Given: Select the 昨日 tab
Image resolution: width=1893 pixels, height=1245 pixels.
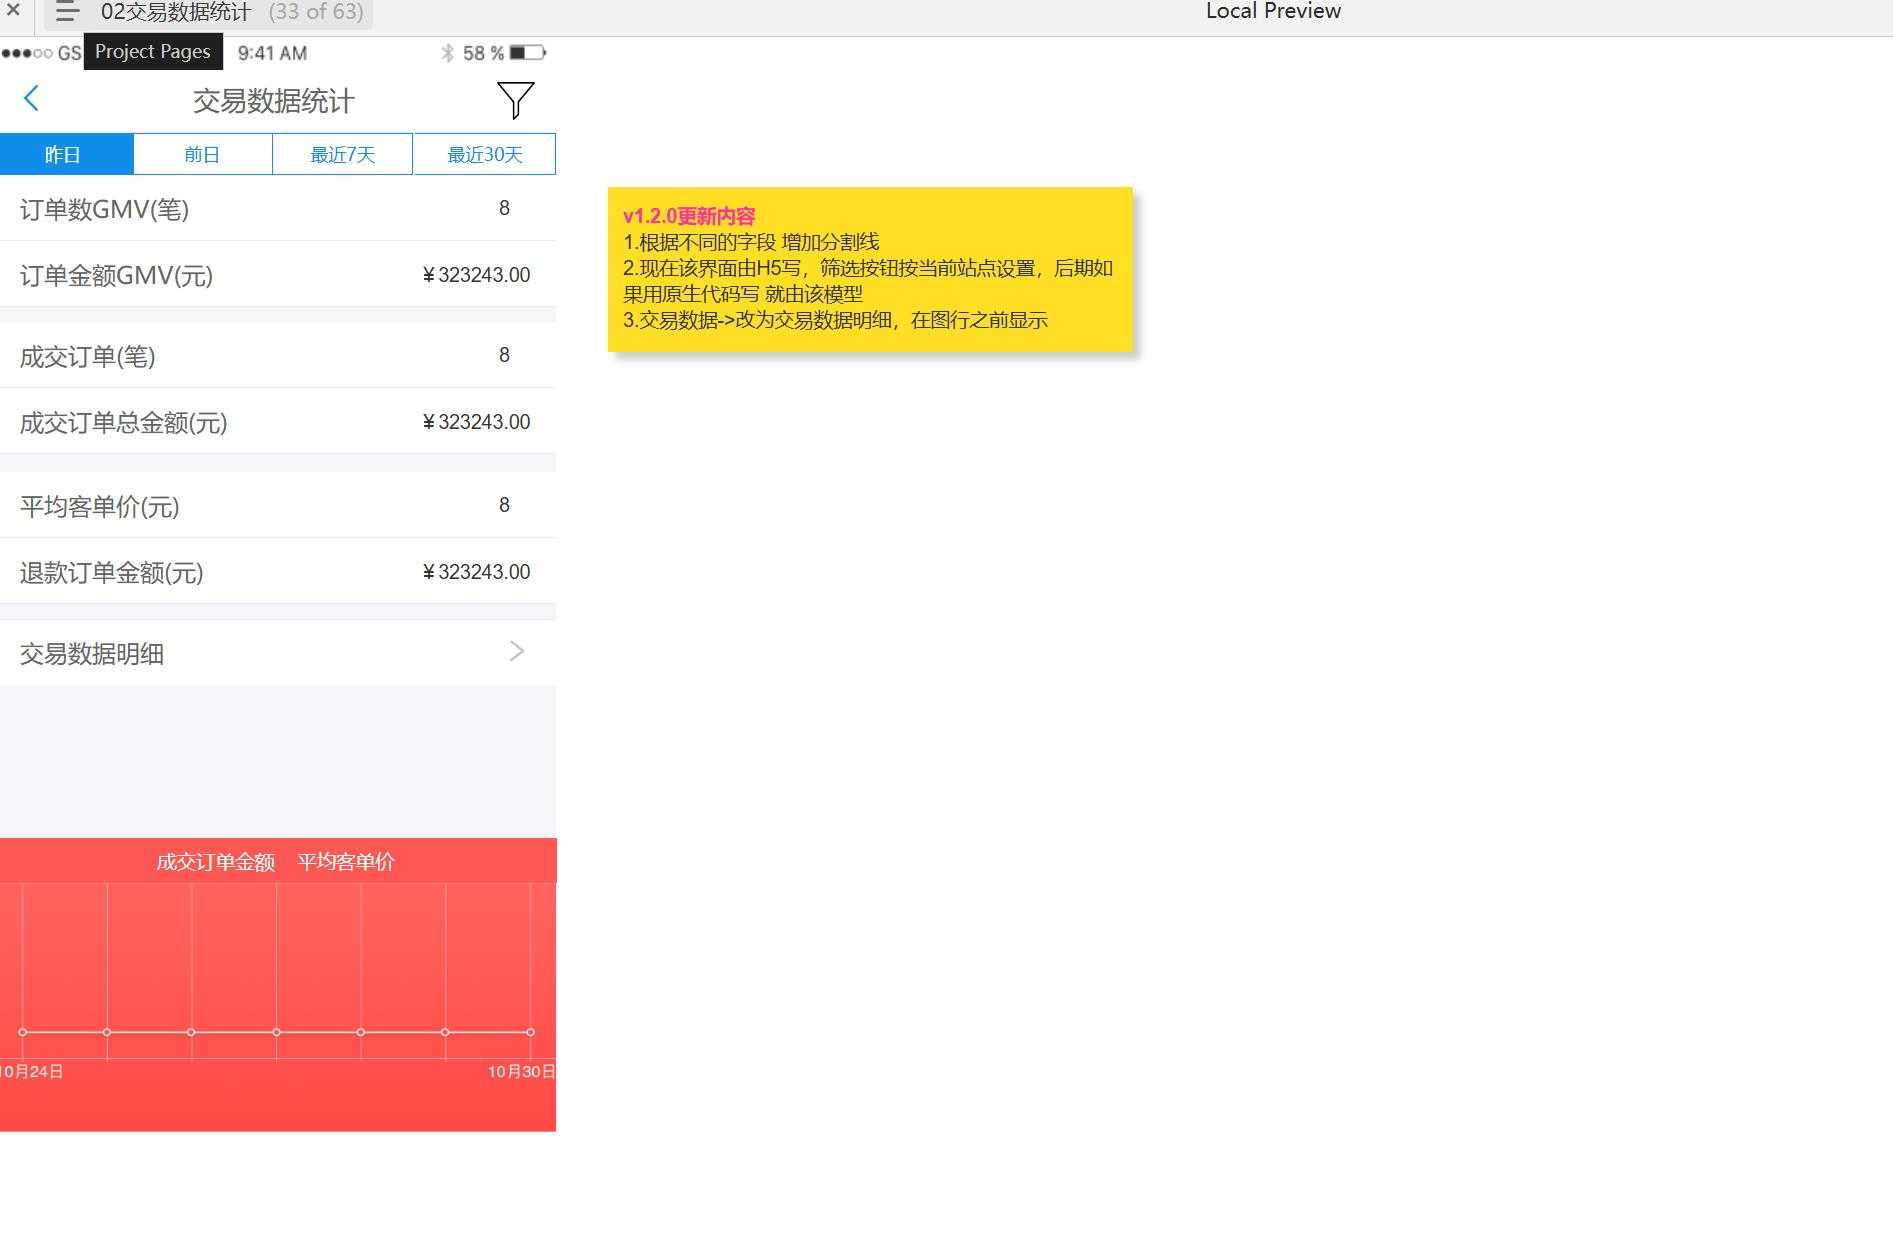Looking at the screenshot, I should (63, 154).
